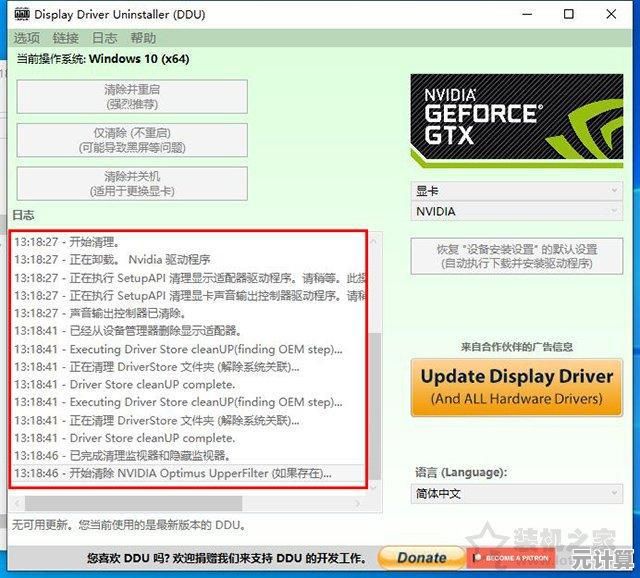Click the 清除并重启 button

pyautogui.click(x=132, y=96)
